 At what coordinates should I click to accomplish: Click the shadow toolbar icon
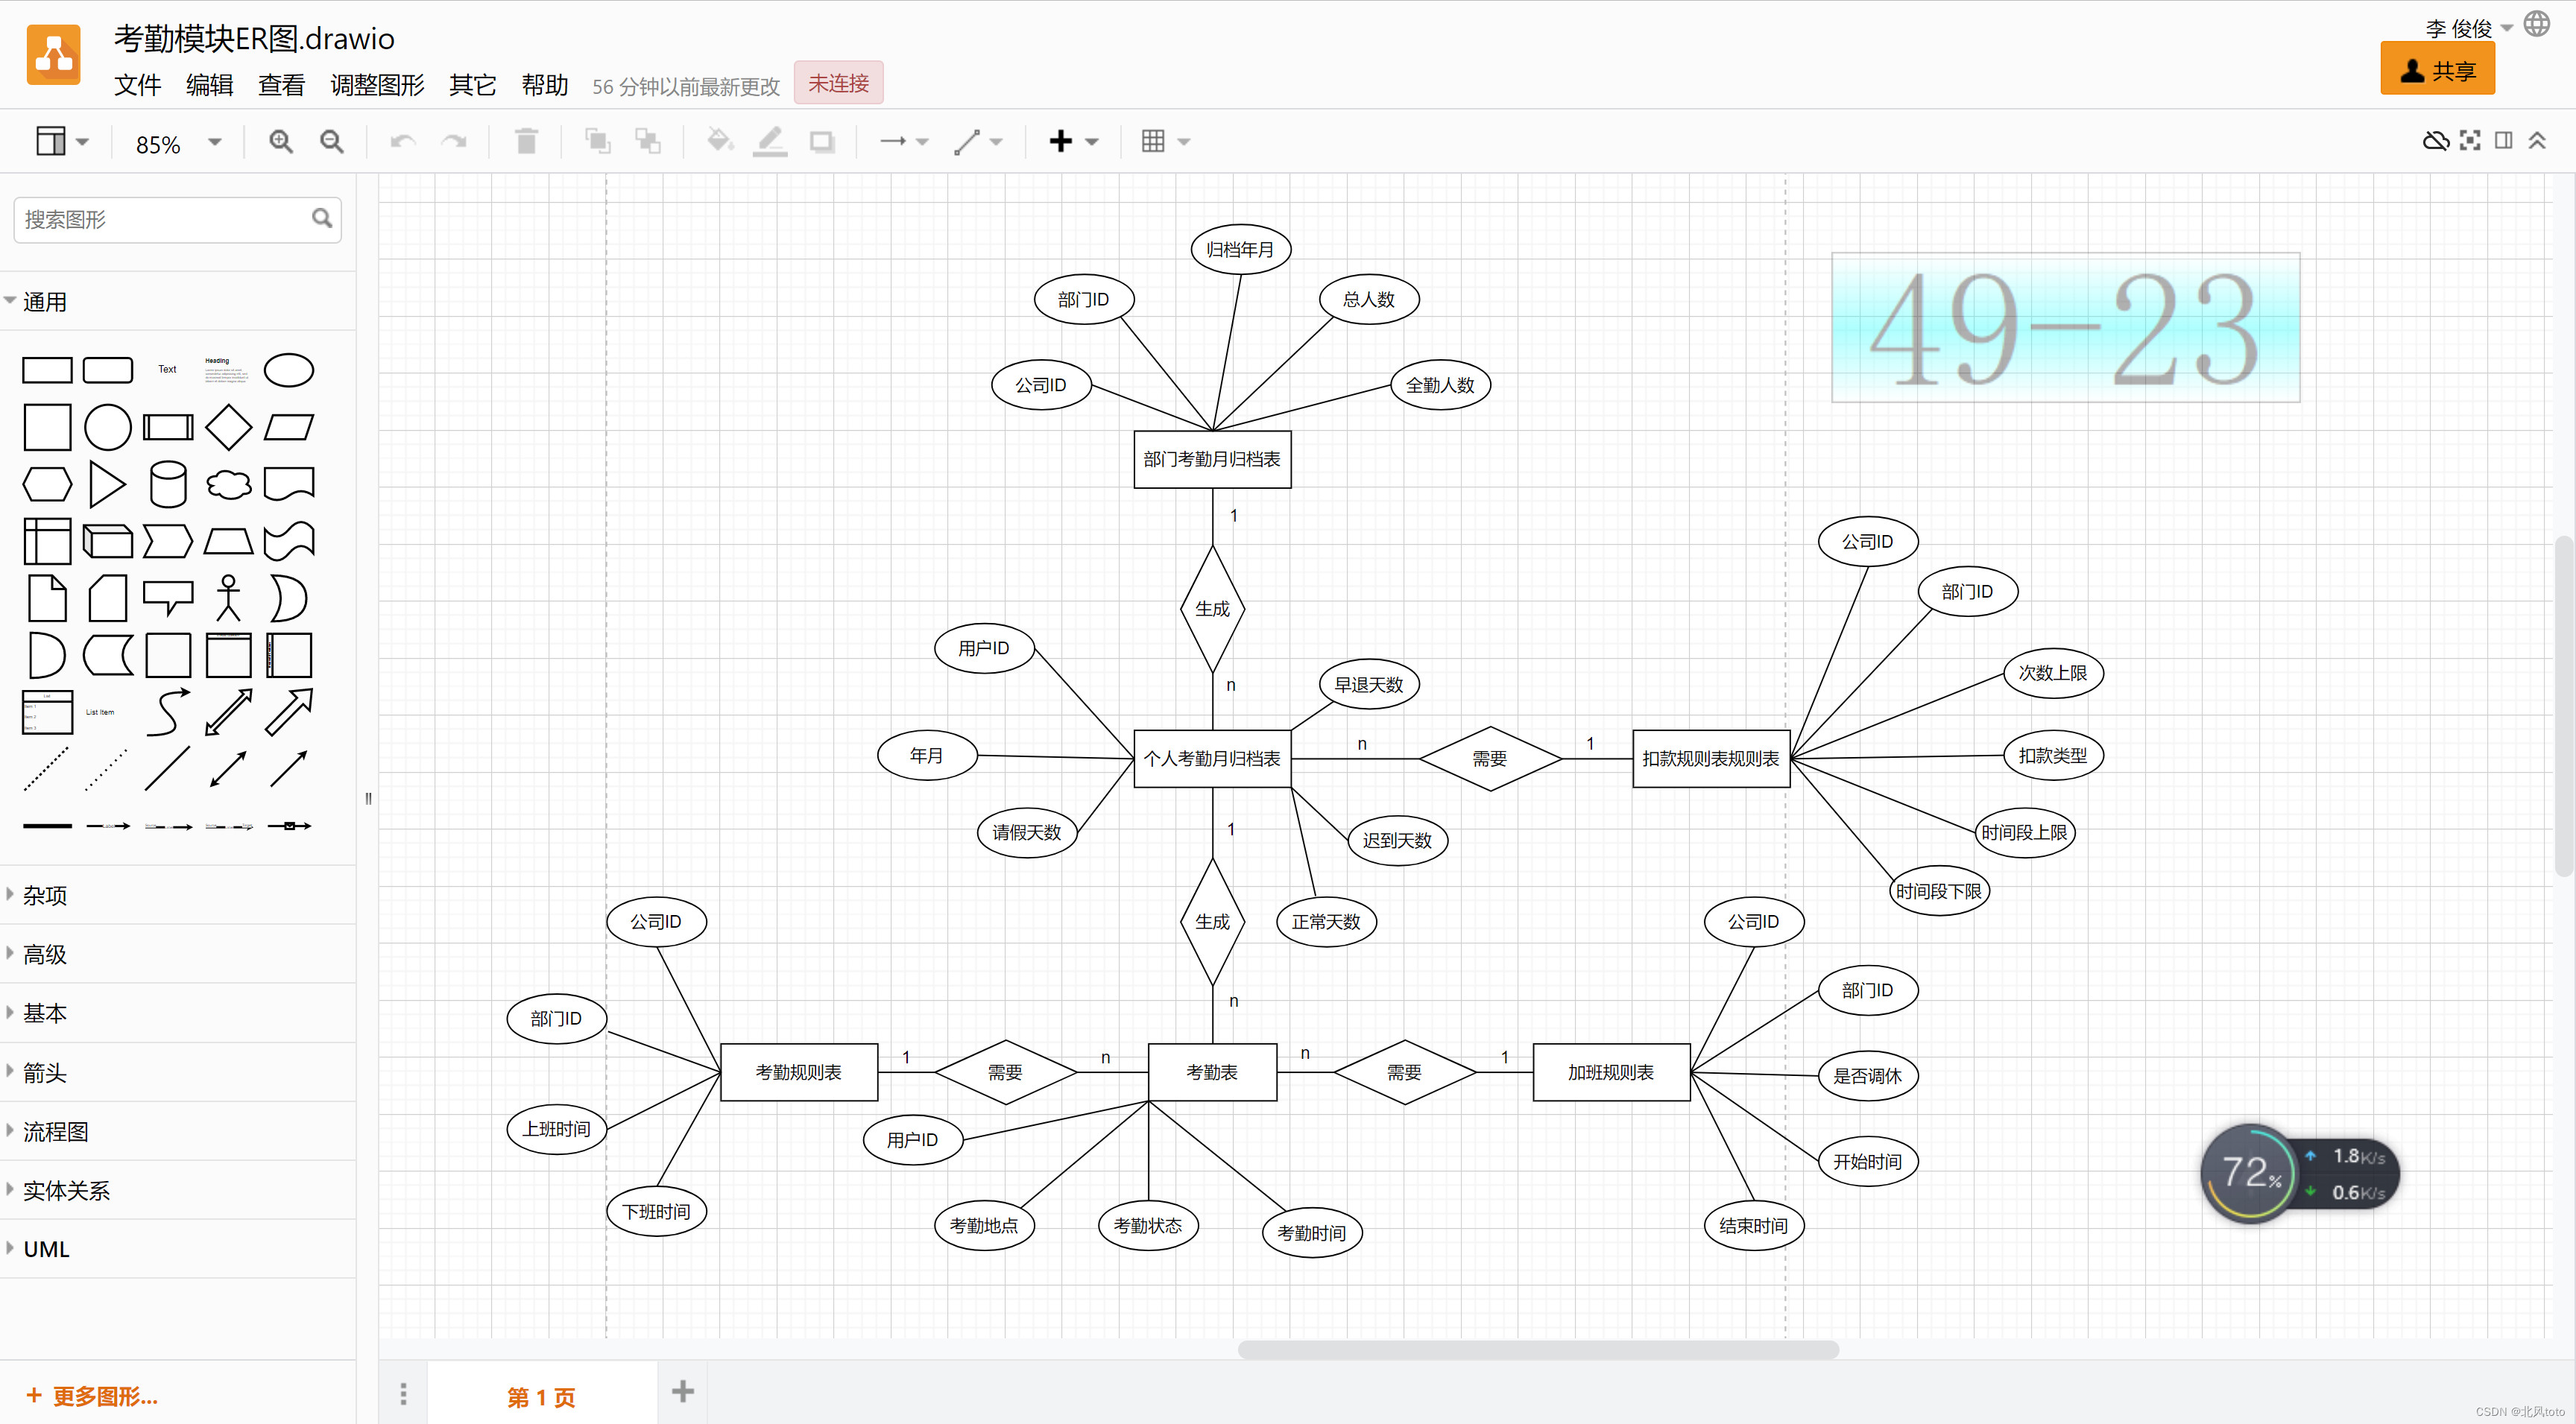(822, 142)
